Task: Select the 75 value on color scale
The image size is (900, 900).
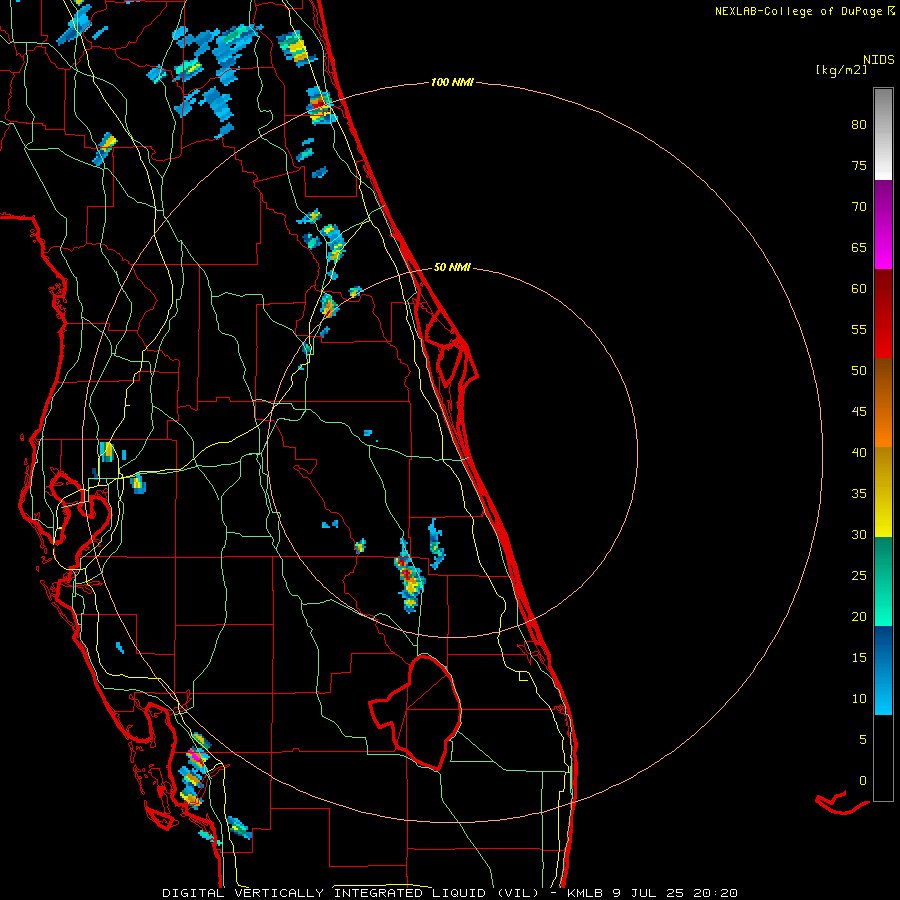Action: coord(859,166)
